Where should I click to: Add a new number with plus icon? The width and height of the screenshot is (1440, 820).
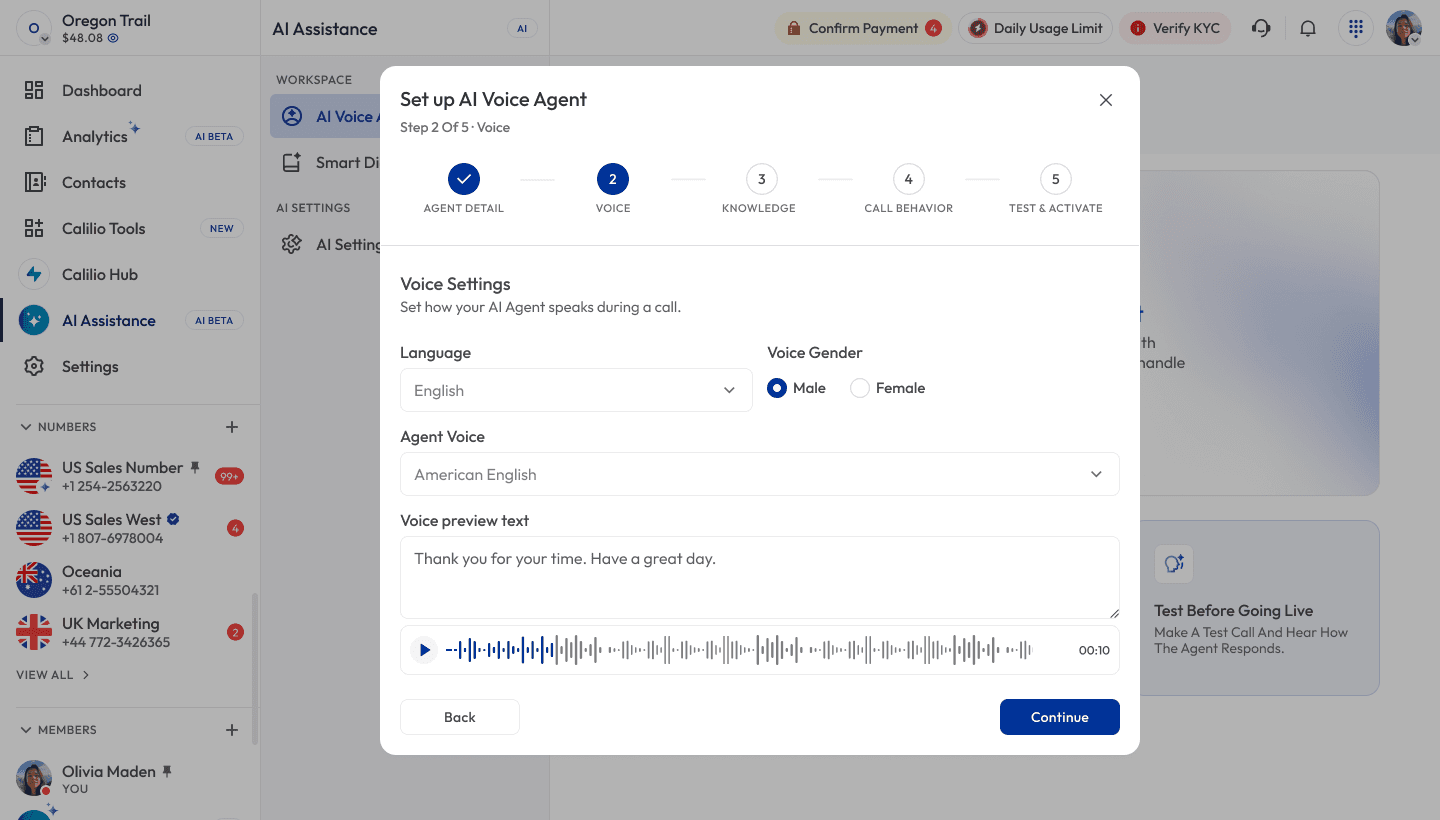tap(232, 427)
